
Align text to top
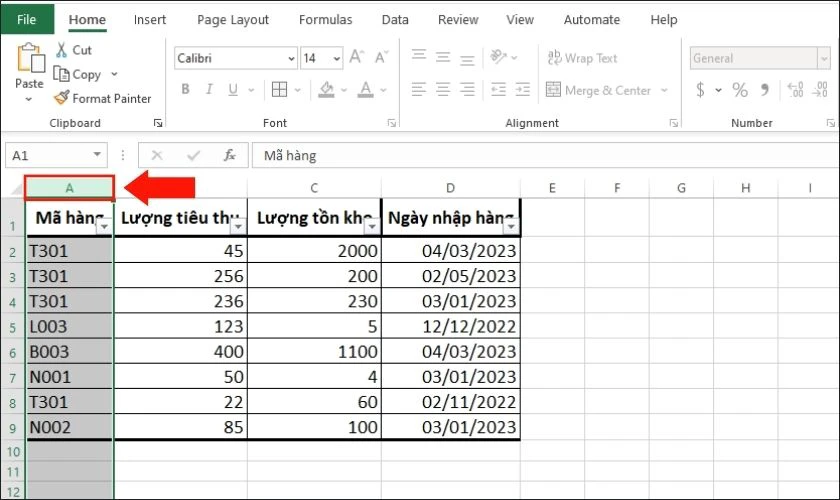pos(419,57)
